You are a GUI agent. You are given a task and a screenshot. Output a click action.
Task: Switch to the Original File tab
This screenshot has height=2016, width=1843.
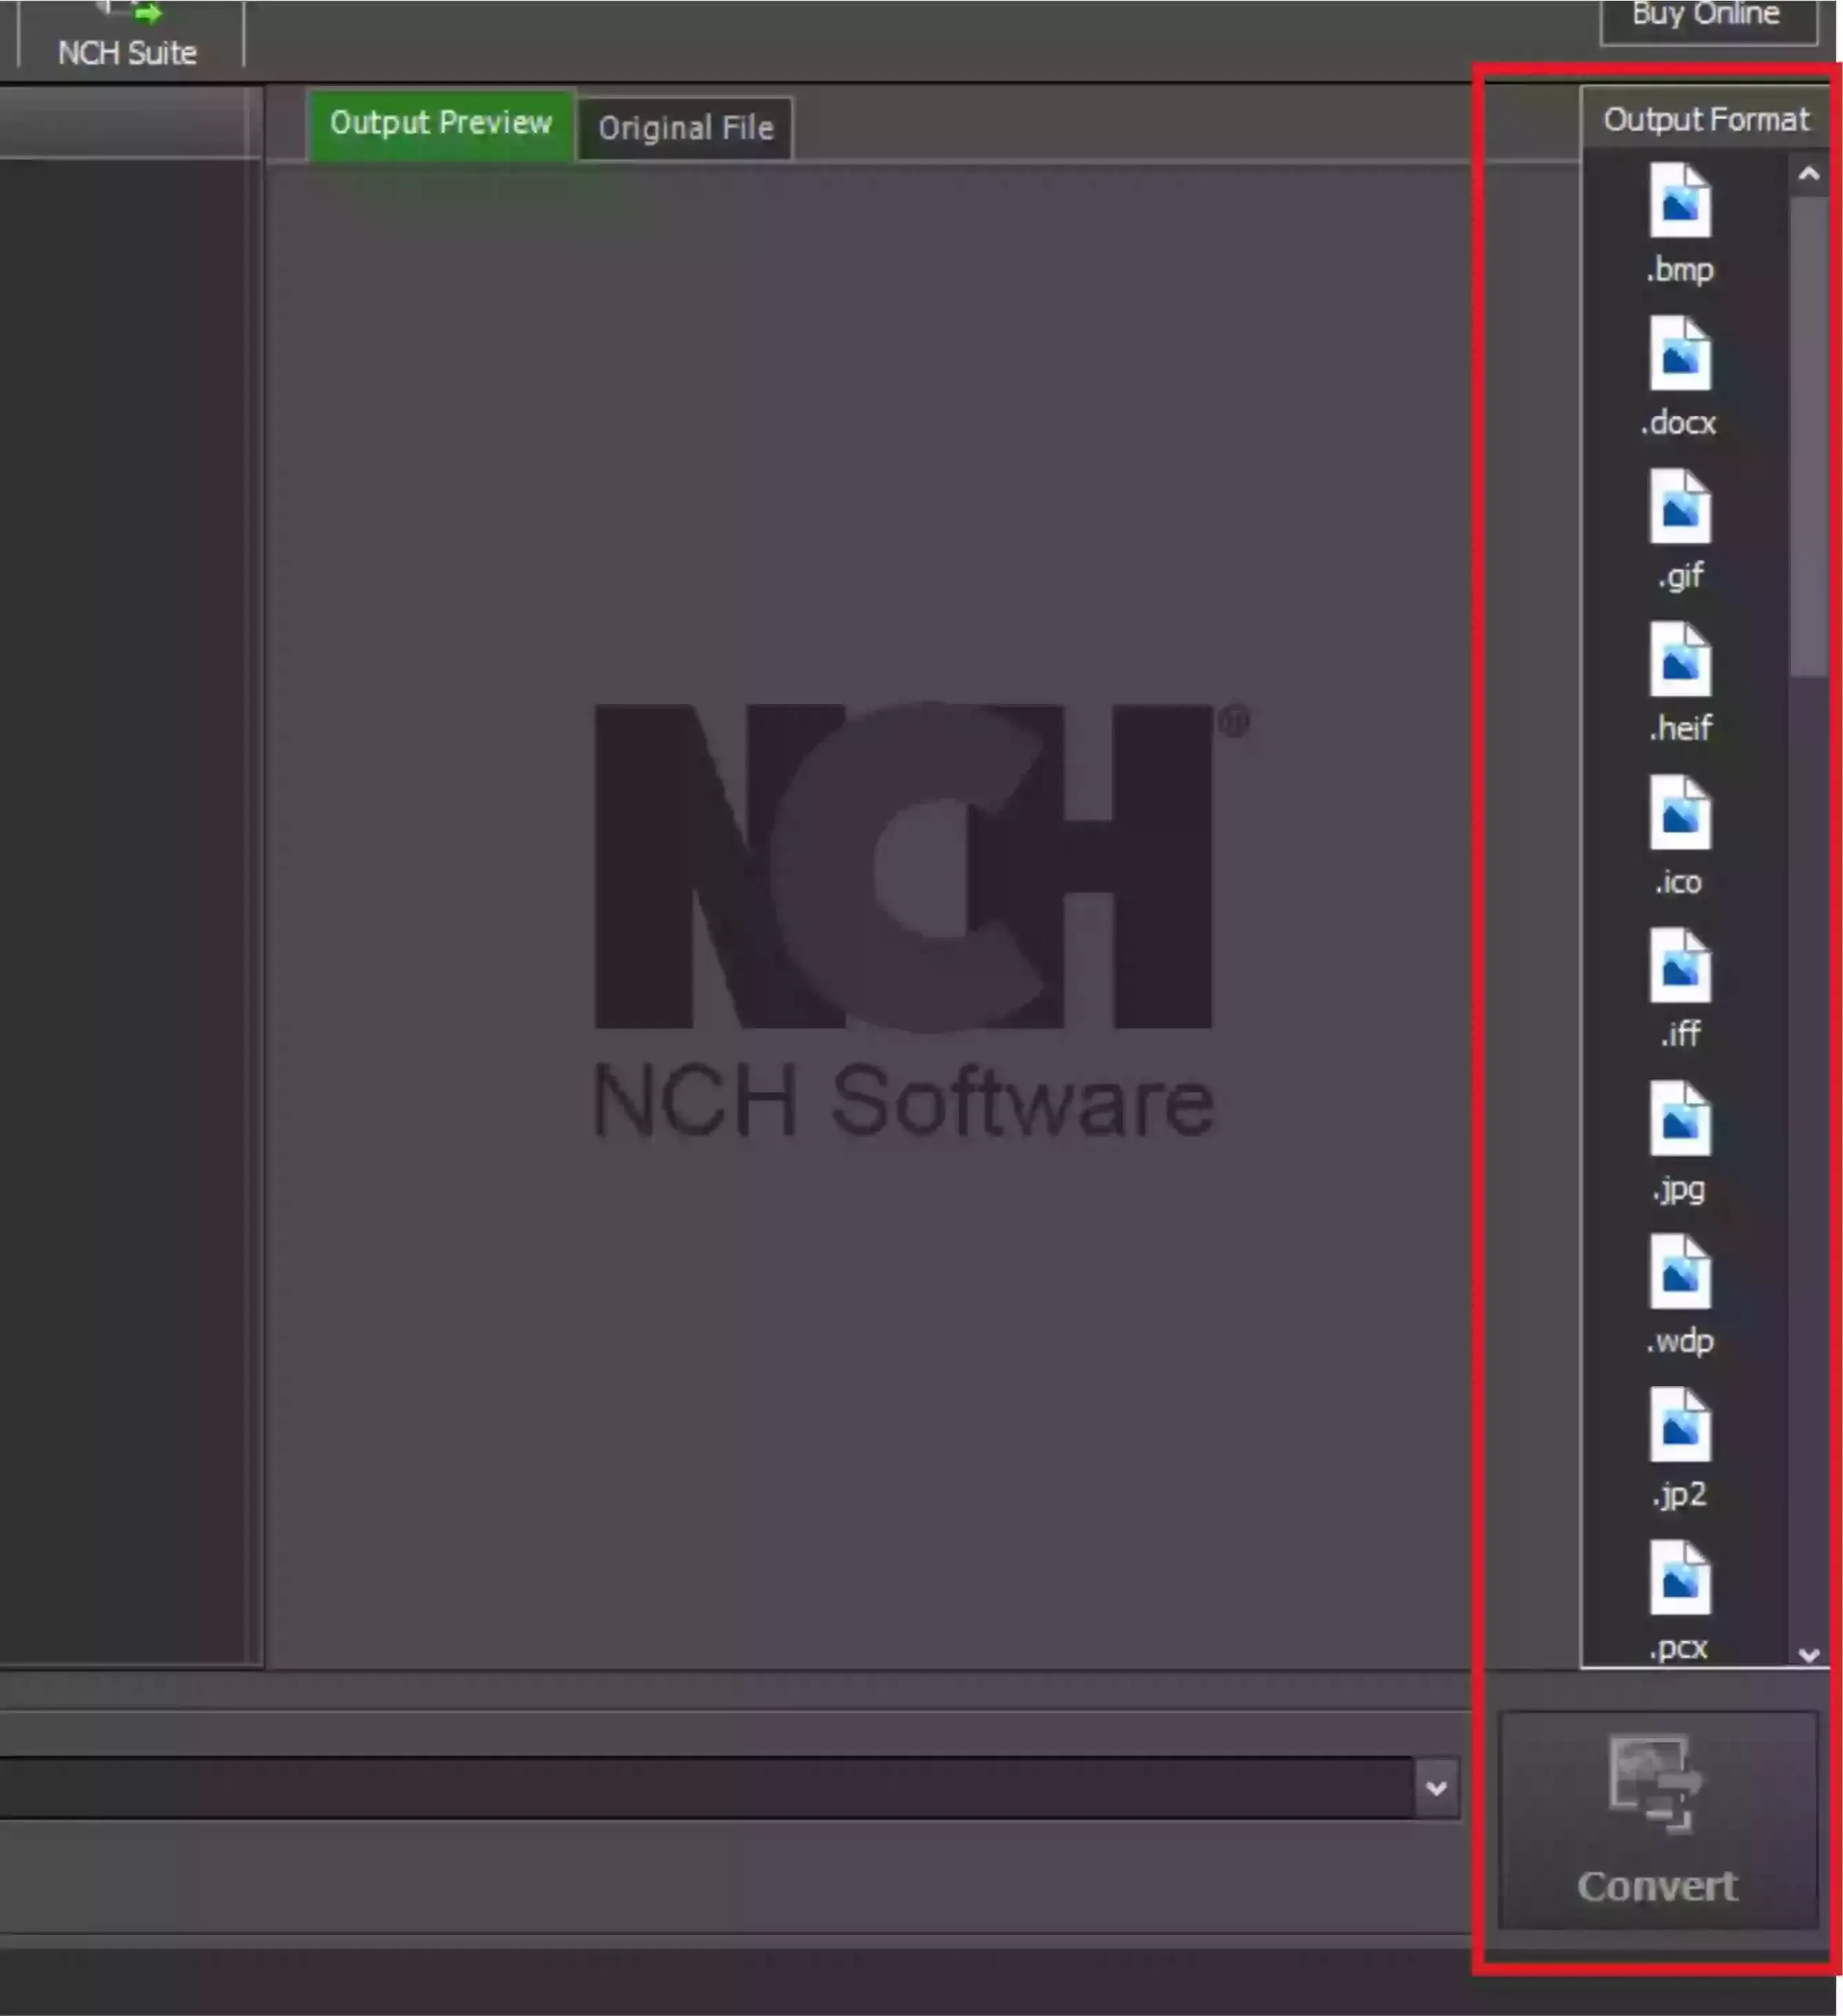tap(686, 128)
